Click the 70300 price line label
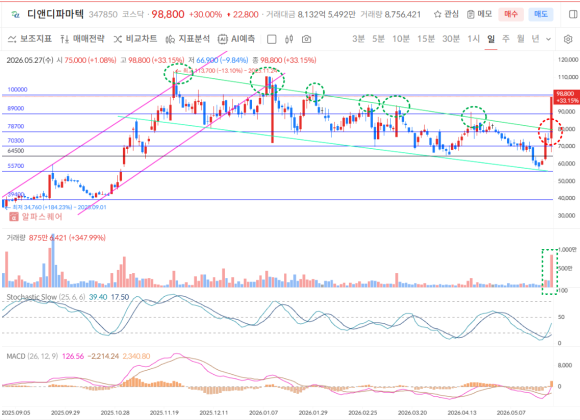 [x=16, y=141]
